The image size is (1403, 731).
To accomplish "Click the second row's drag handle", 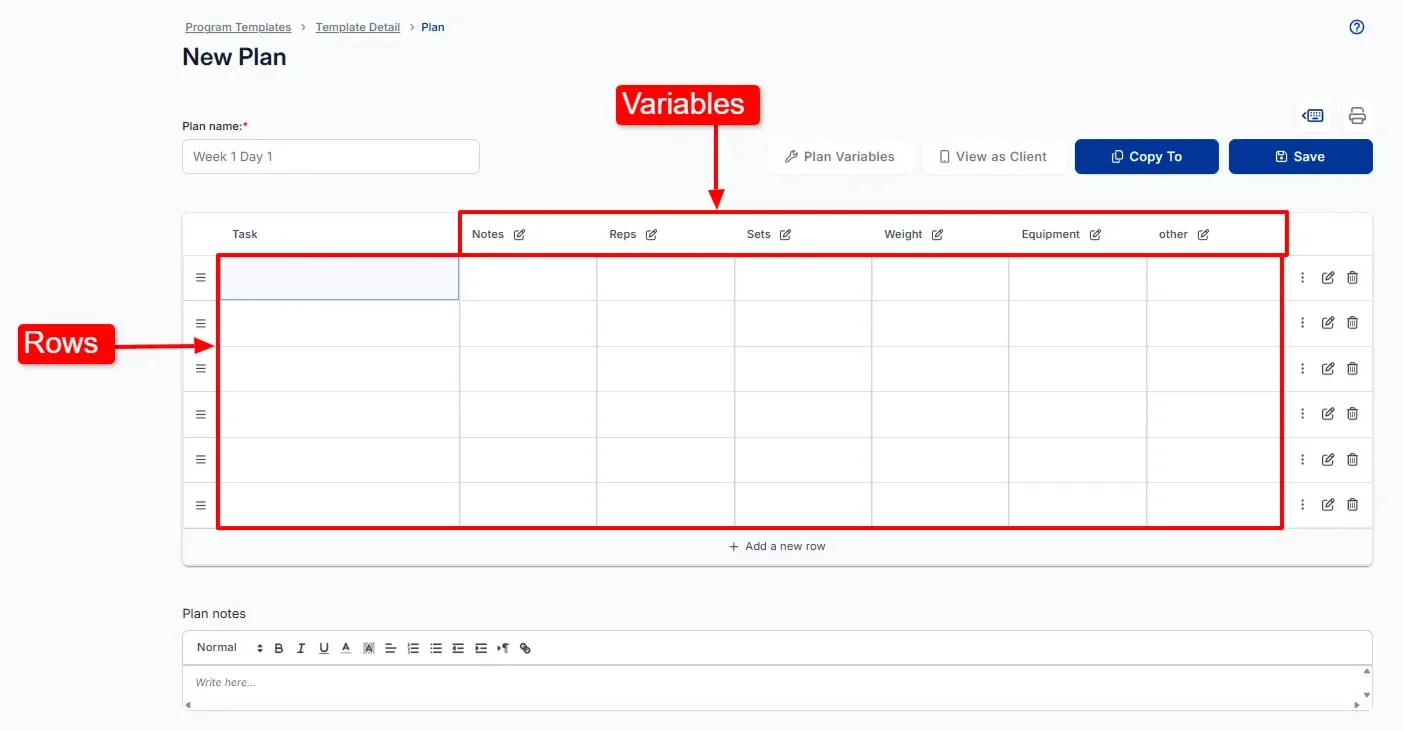I will pos(200,323).
